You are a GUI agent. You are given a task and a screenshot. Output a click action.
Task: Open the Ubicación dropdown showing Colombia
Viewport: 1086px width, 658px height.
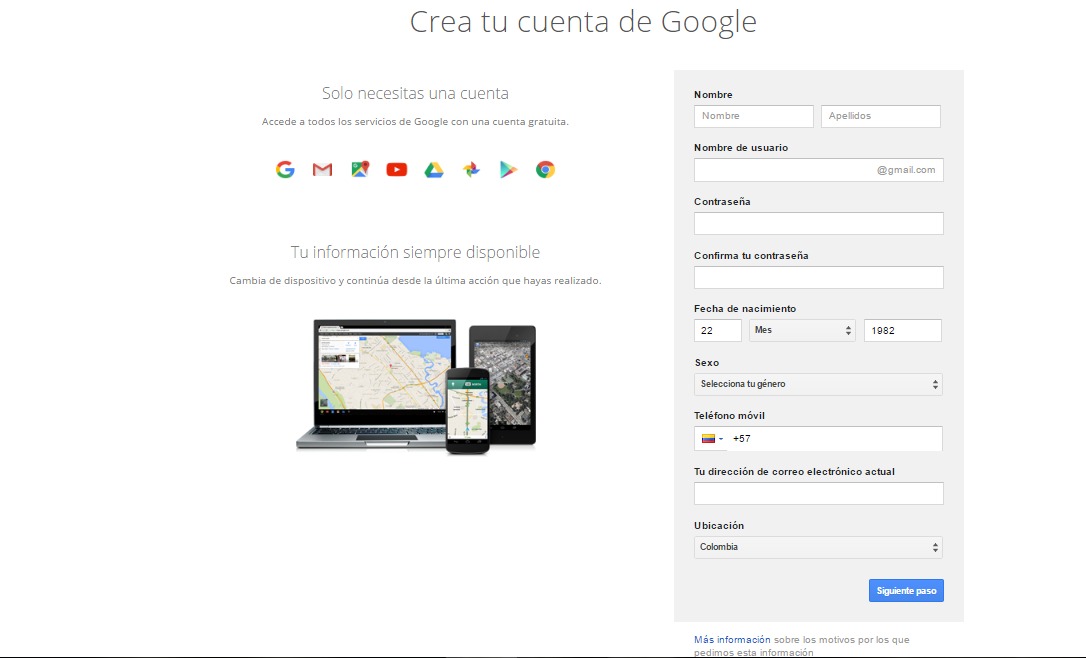tap(818, 547)
